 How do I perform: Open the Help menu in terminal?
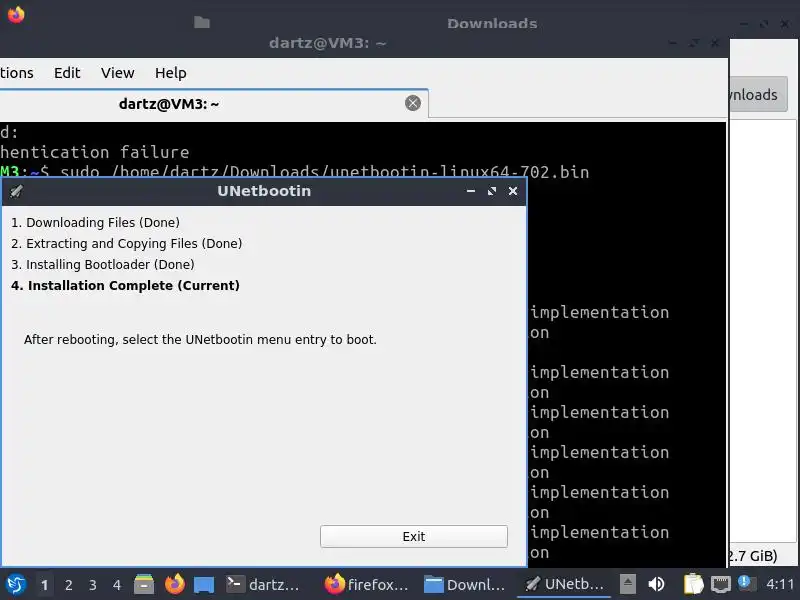pos(170,73)
